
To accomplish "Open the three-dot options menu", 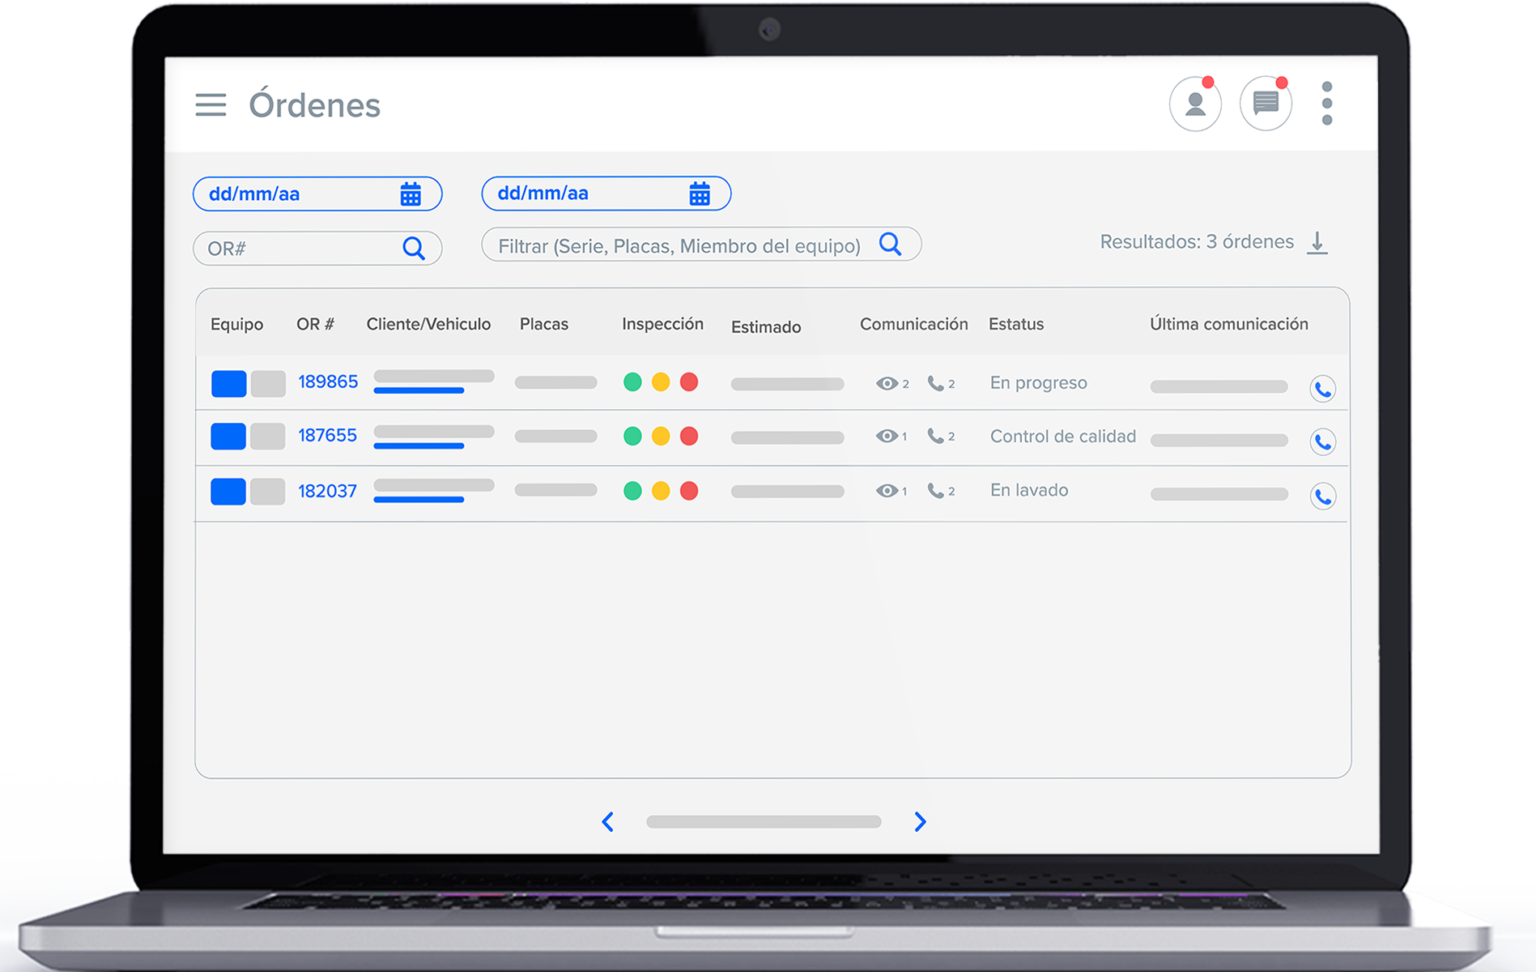I will tap(1327, 103).
